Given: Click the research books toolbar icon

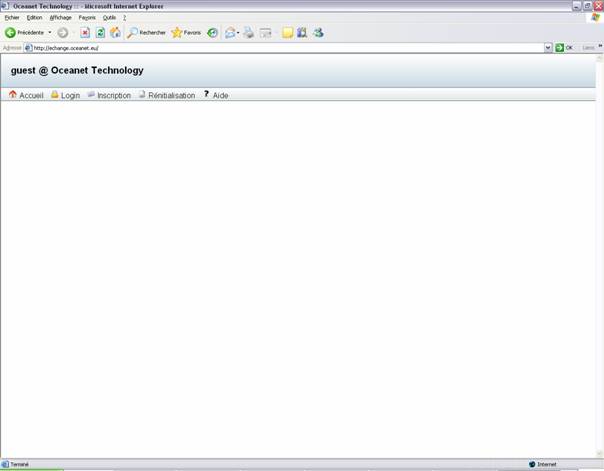Looking at the screenshot, I should (x=302, y=33).
